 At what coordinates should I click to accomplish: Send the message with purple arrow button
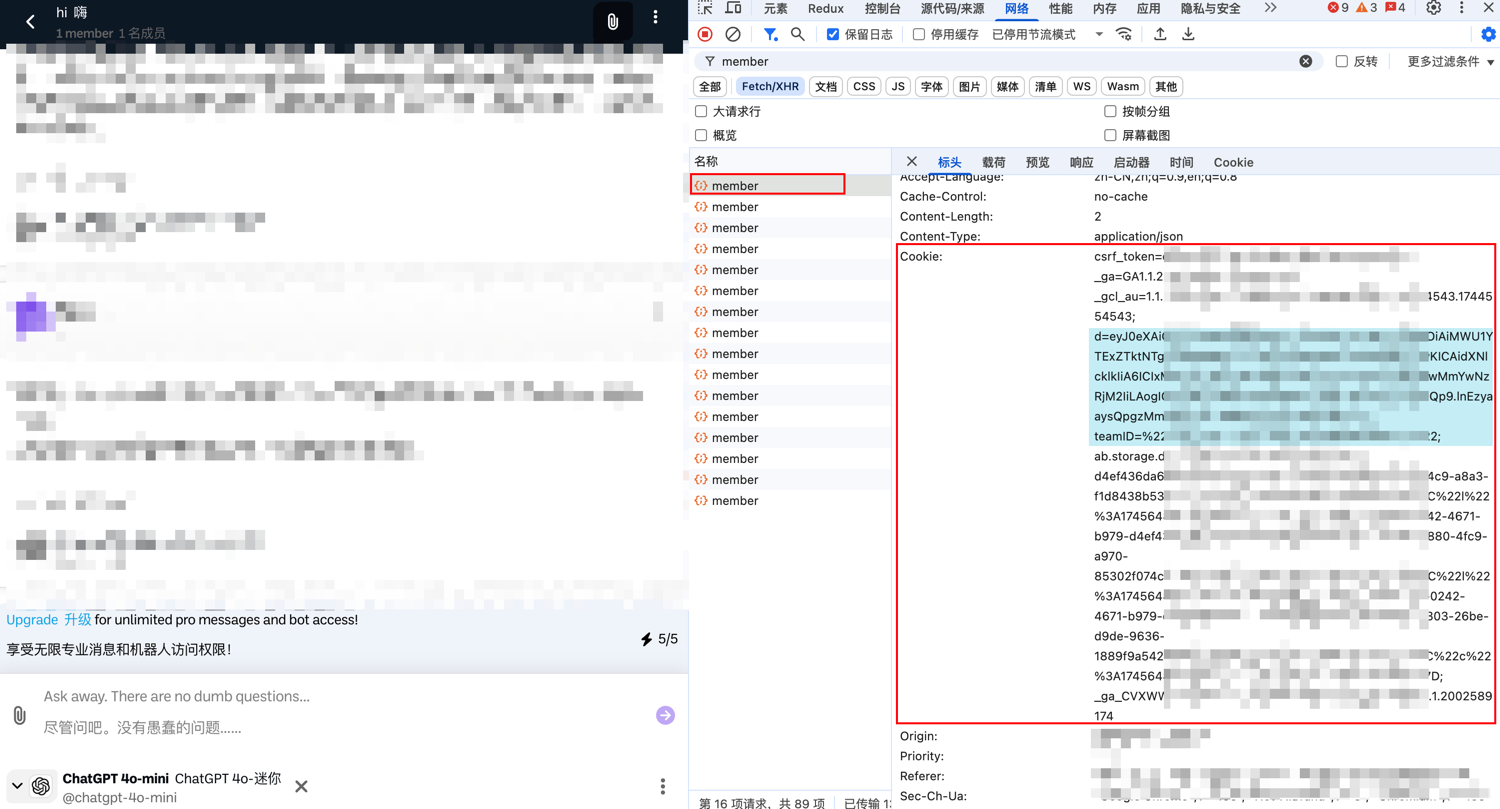coord(665,715)
